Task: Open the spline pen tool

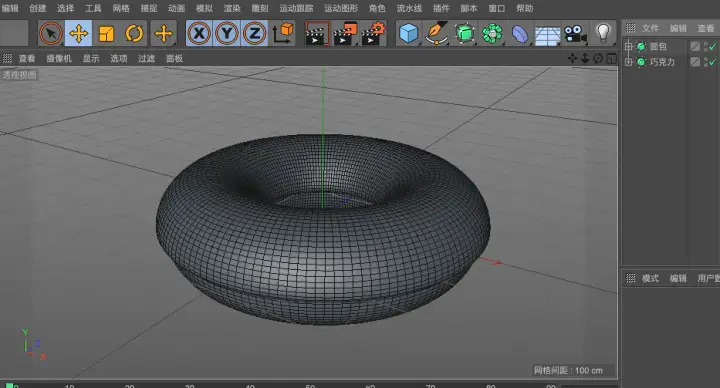Action: click(x=436, y=34)
